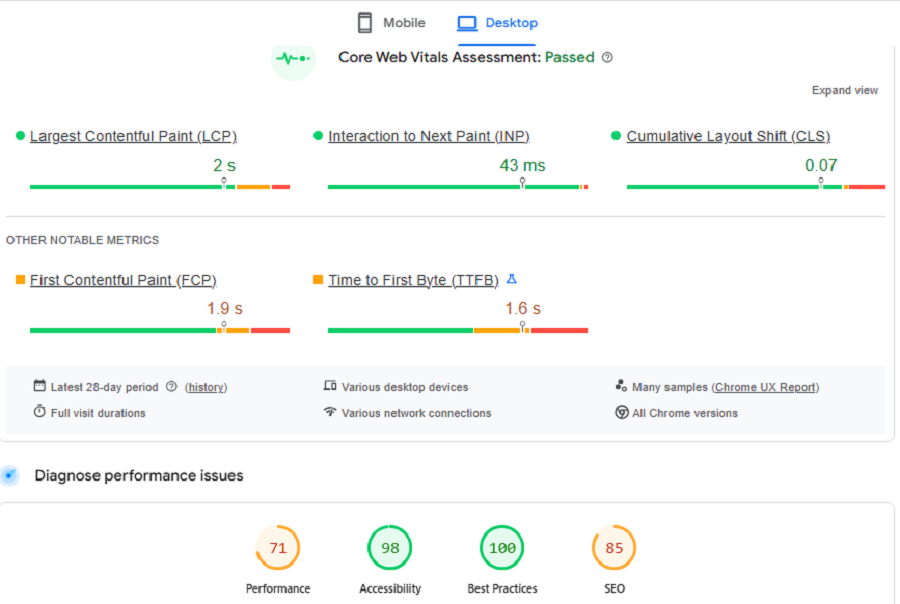900x604 pixels.
Task: Click the experimental flask icon beside TTFB
Action: 512,280
